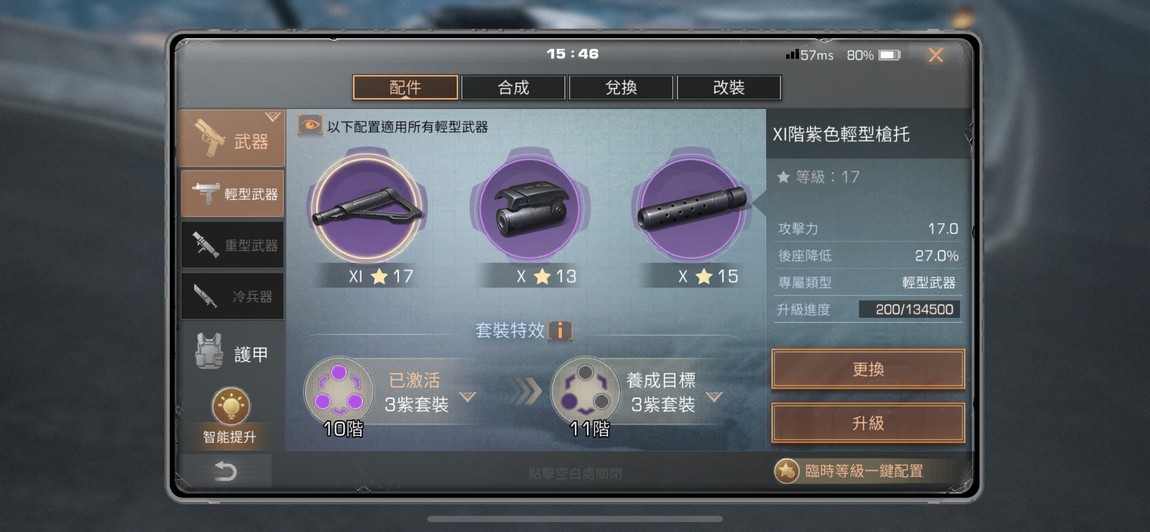Toggle the eye icon beside 以下配置適用所有輕型武器
This screenshot has width=1150, height=532.
(310, 125)
